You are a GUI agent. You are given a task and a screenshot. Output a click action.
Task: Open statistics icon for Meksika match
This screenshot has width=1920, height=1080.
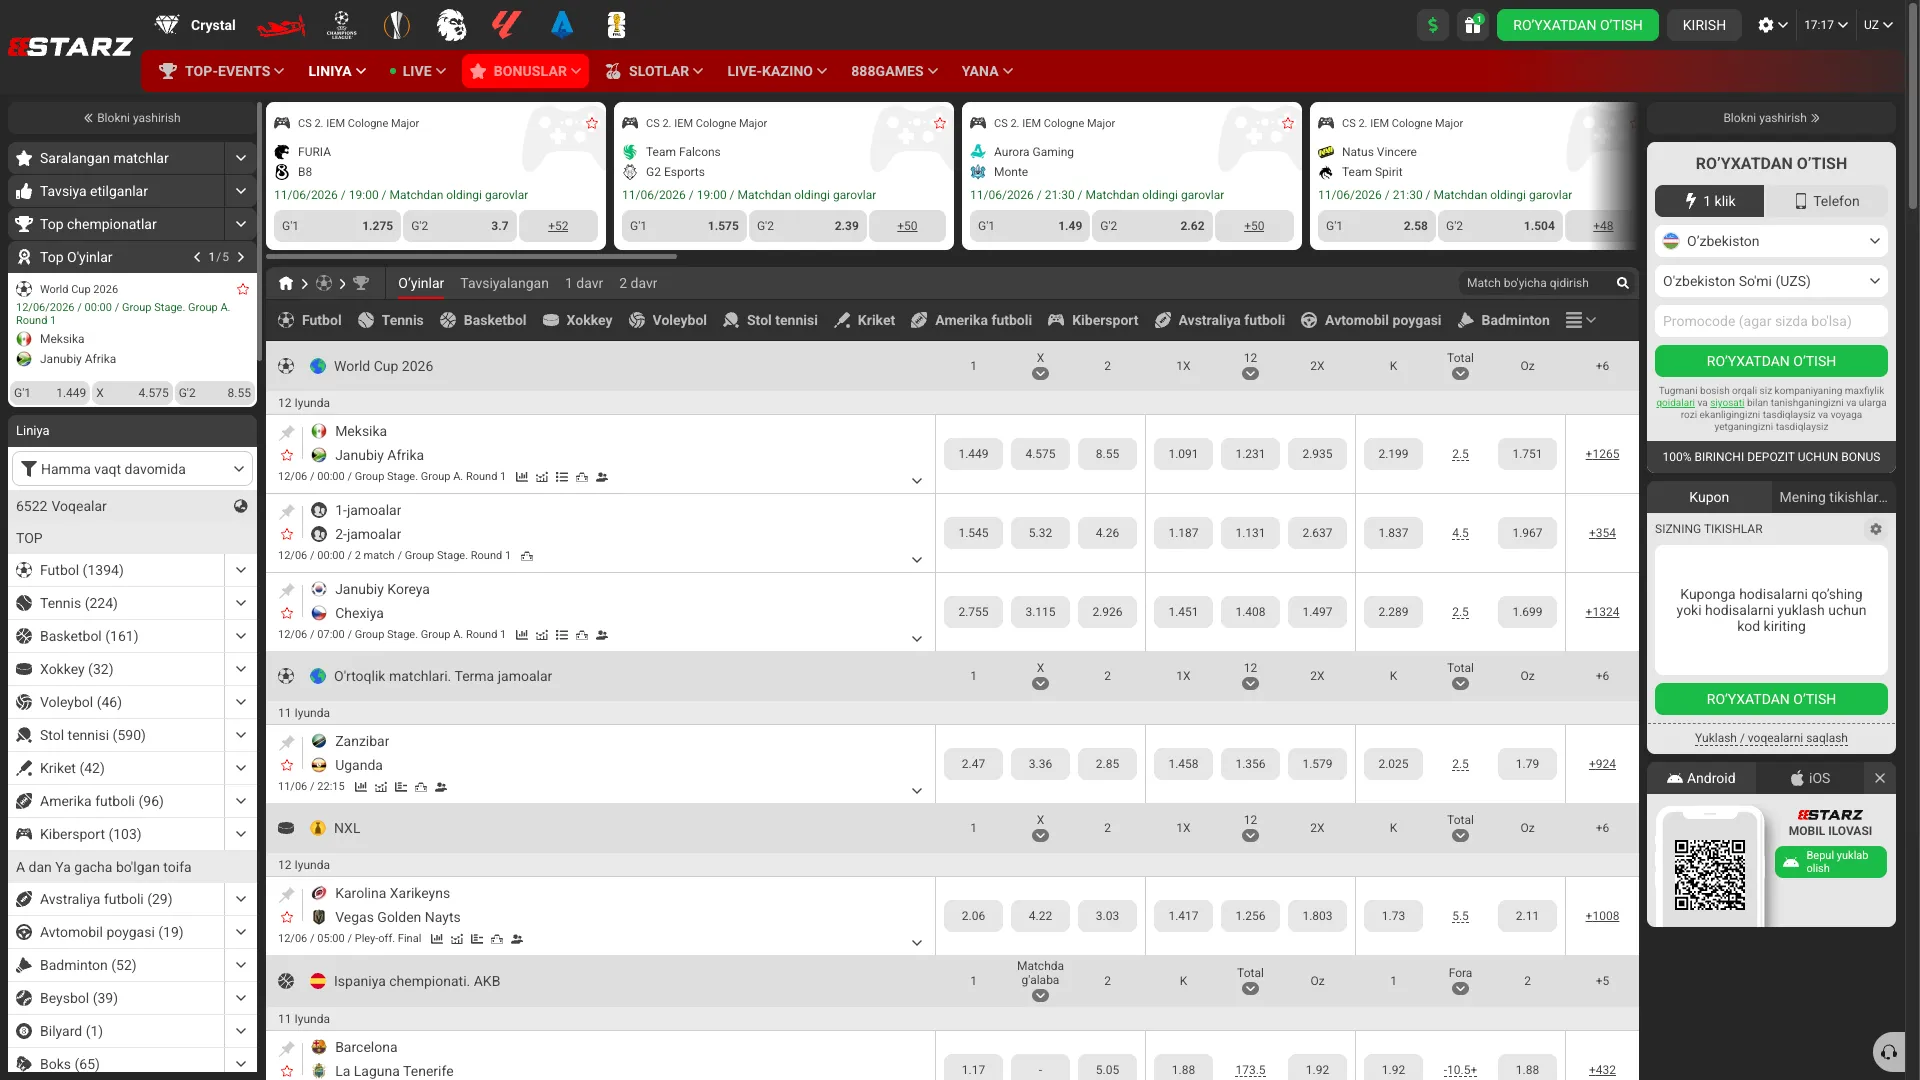(521, 477)
